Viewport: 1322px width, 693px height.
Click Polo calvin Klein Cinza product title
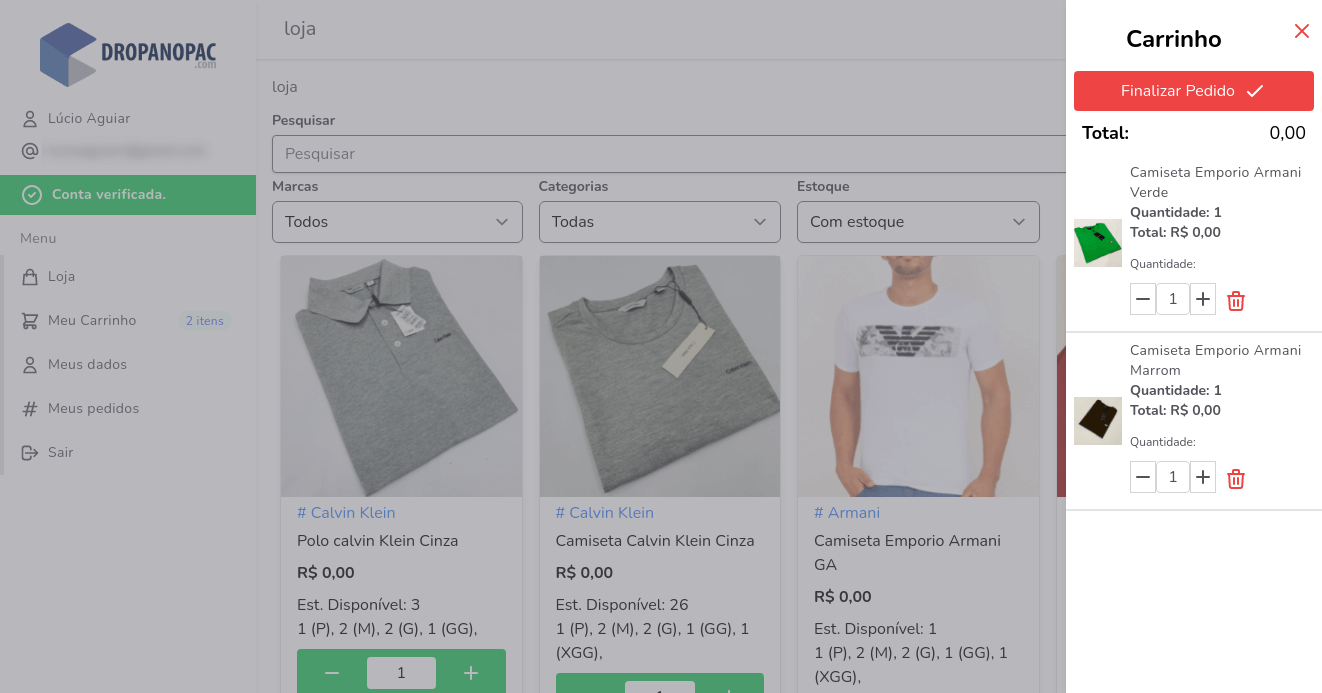click(378, 541)
